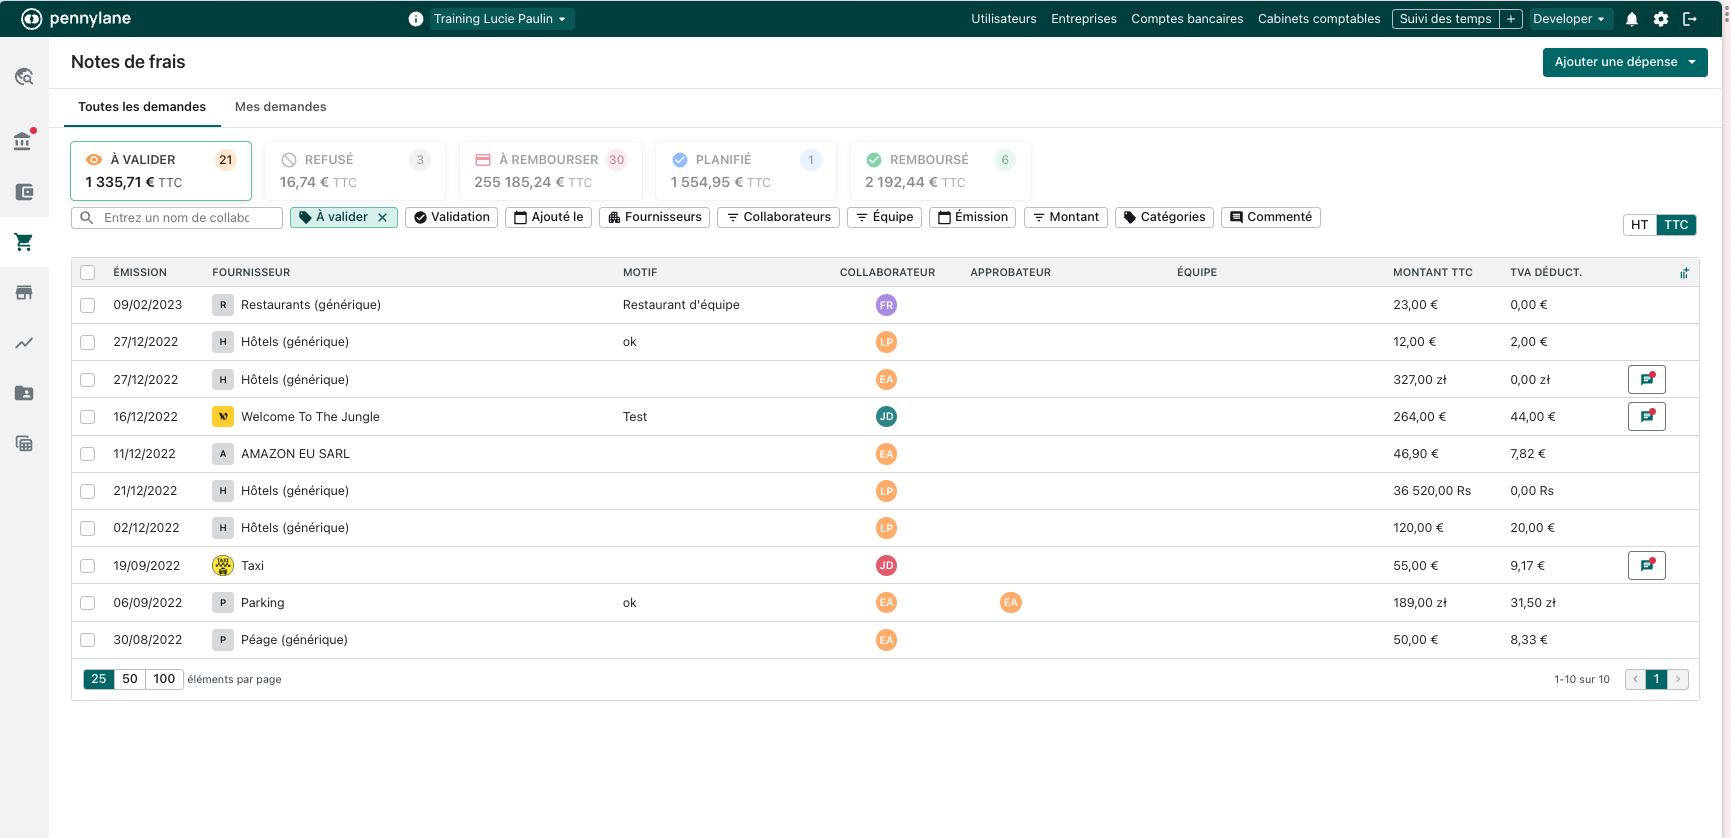Select the Refusé status card
This screenshot has height=838, width=1731.
click(x=355, y=171)
